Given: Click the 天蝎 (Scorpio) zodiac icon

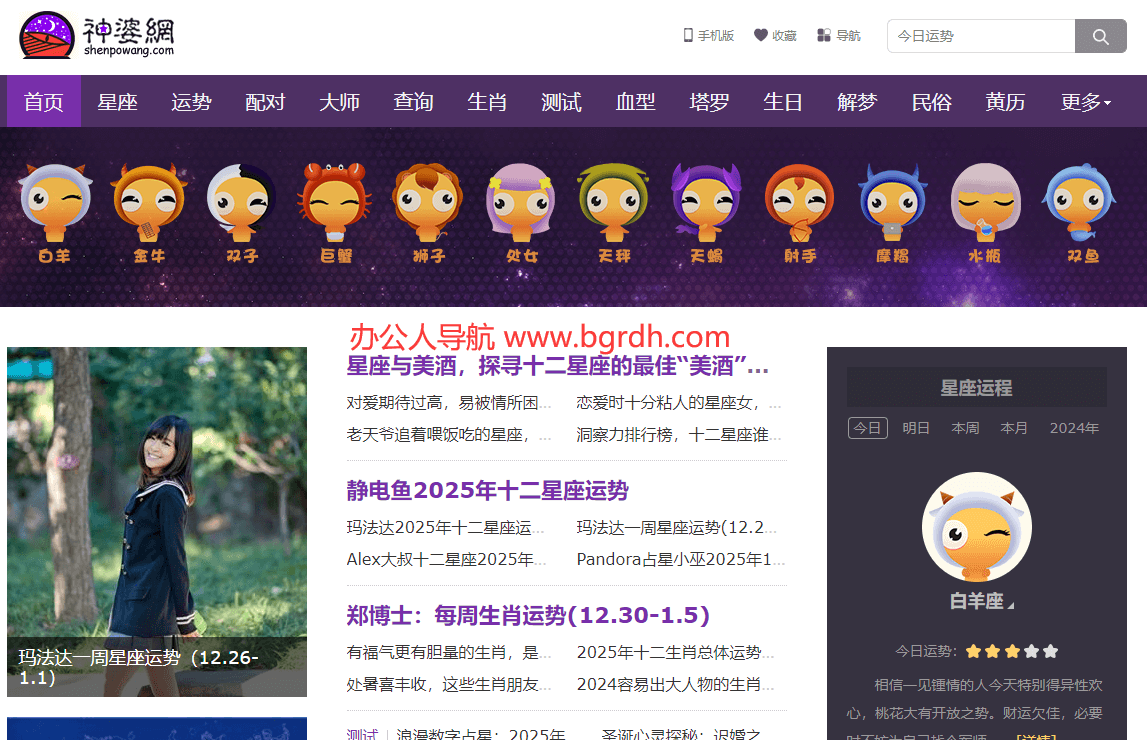Looking at the screenshot, I should point(706,205).
